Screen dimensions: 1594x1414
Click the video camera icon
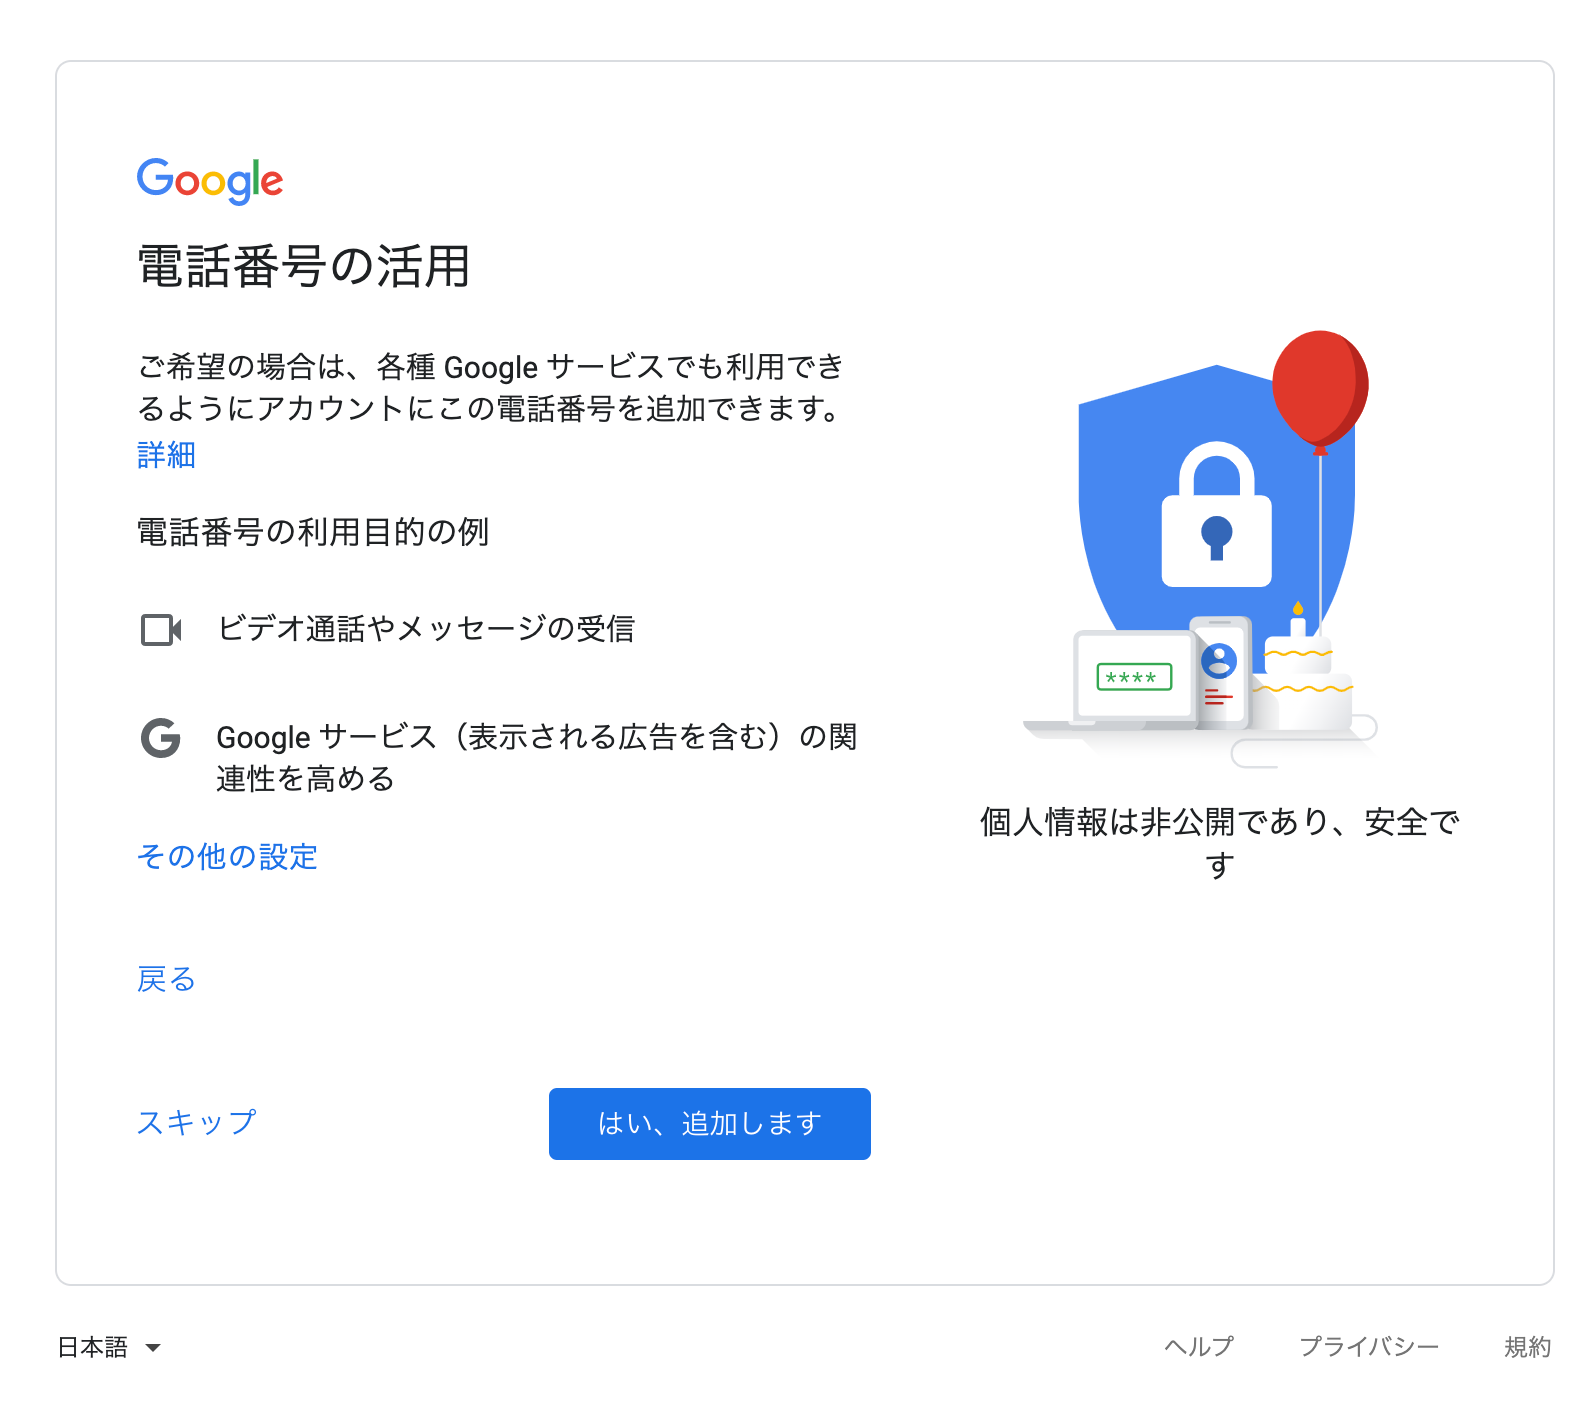tap(161, 630)
